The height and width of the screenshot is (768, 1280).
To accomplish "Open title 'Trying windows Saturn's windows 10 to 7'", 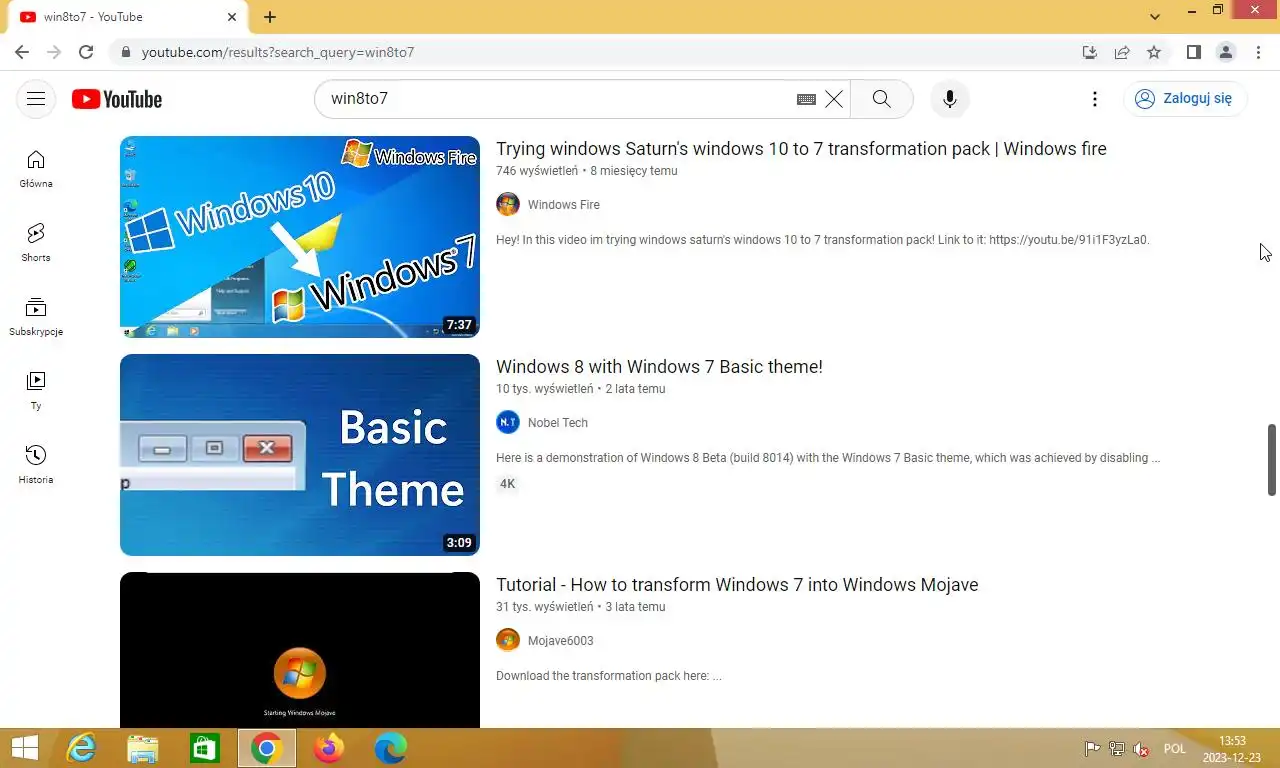I will [x=801, y=149].
